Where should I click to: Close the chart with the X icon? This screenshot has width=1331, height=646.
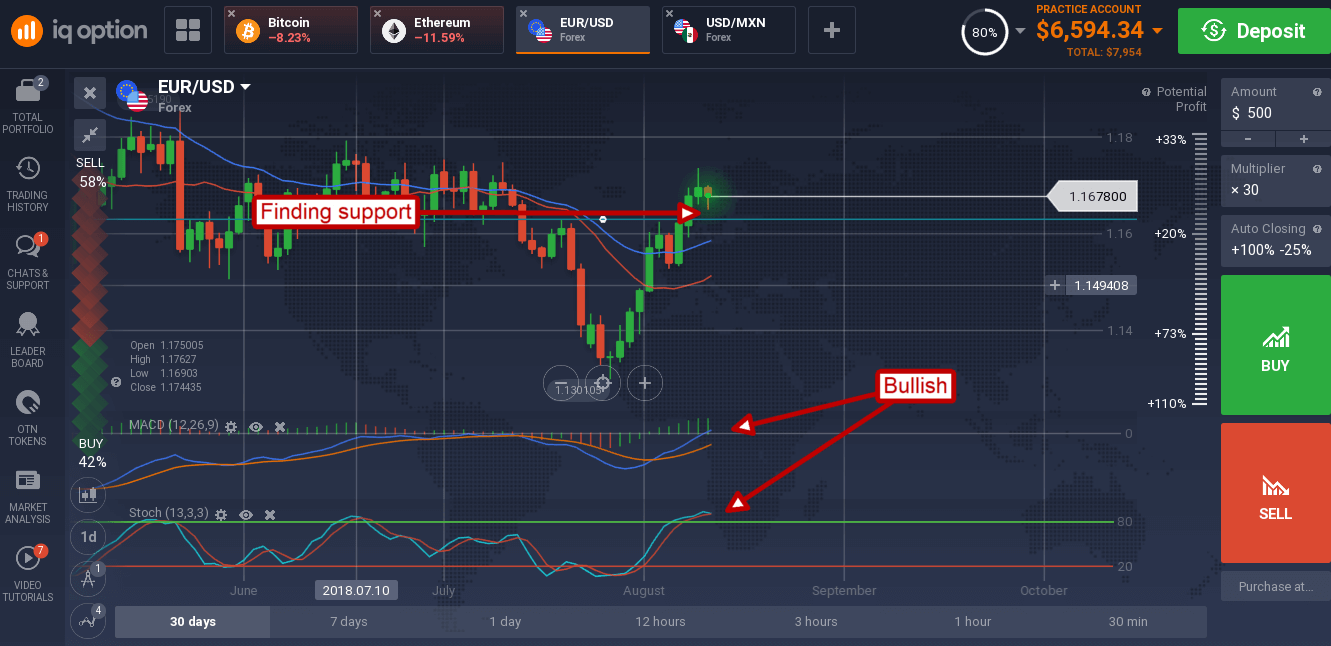point(90,93)
